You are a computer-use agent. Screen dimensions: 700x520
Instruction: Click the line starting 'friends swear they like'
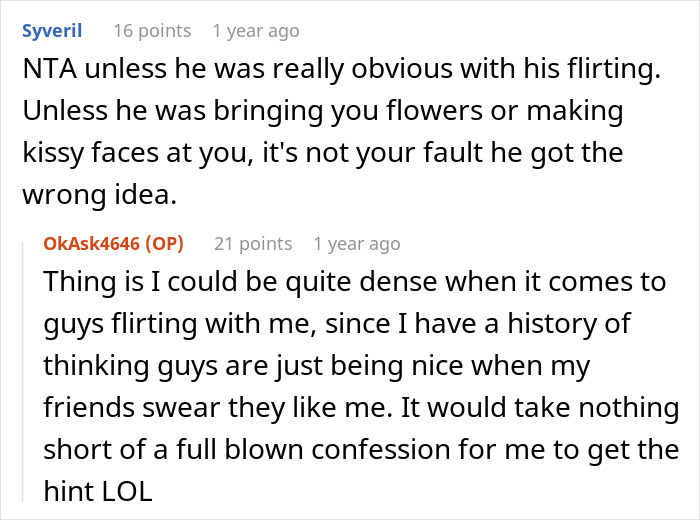tap(362, 408)
